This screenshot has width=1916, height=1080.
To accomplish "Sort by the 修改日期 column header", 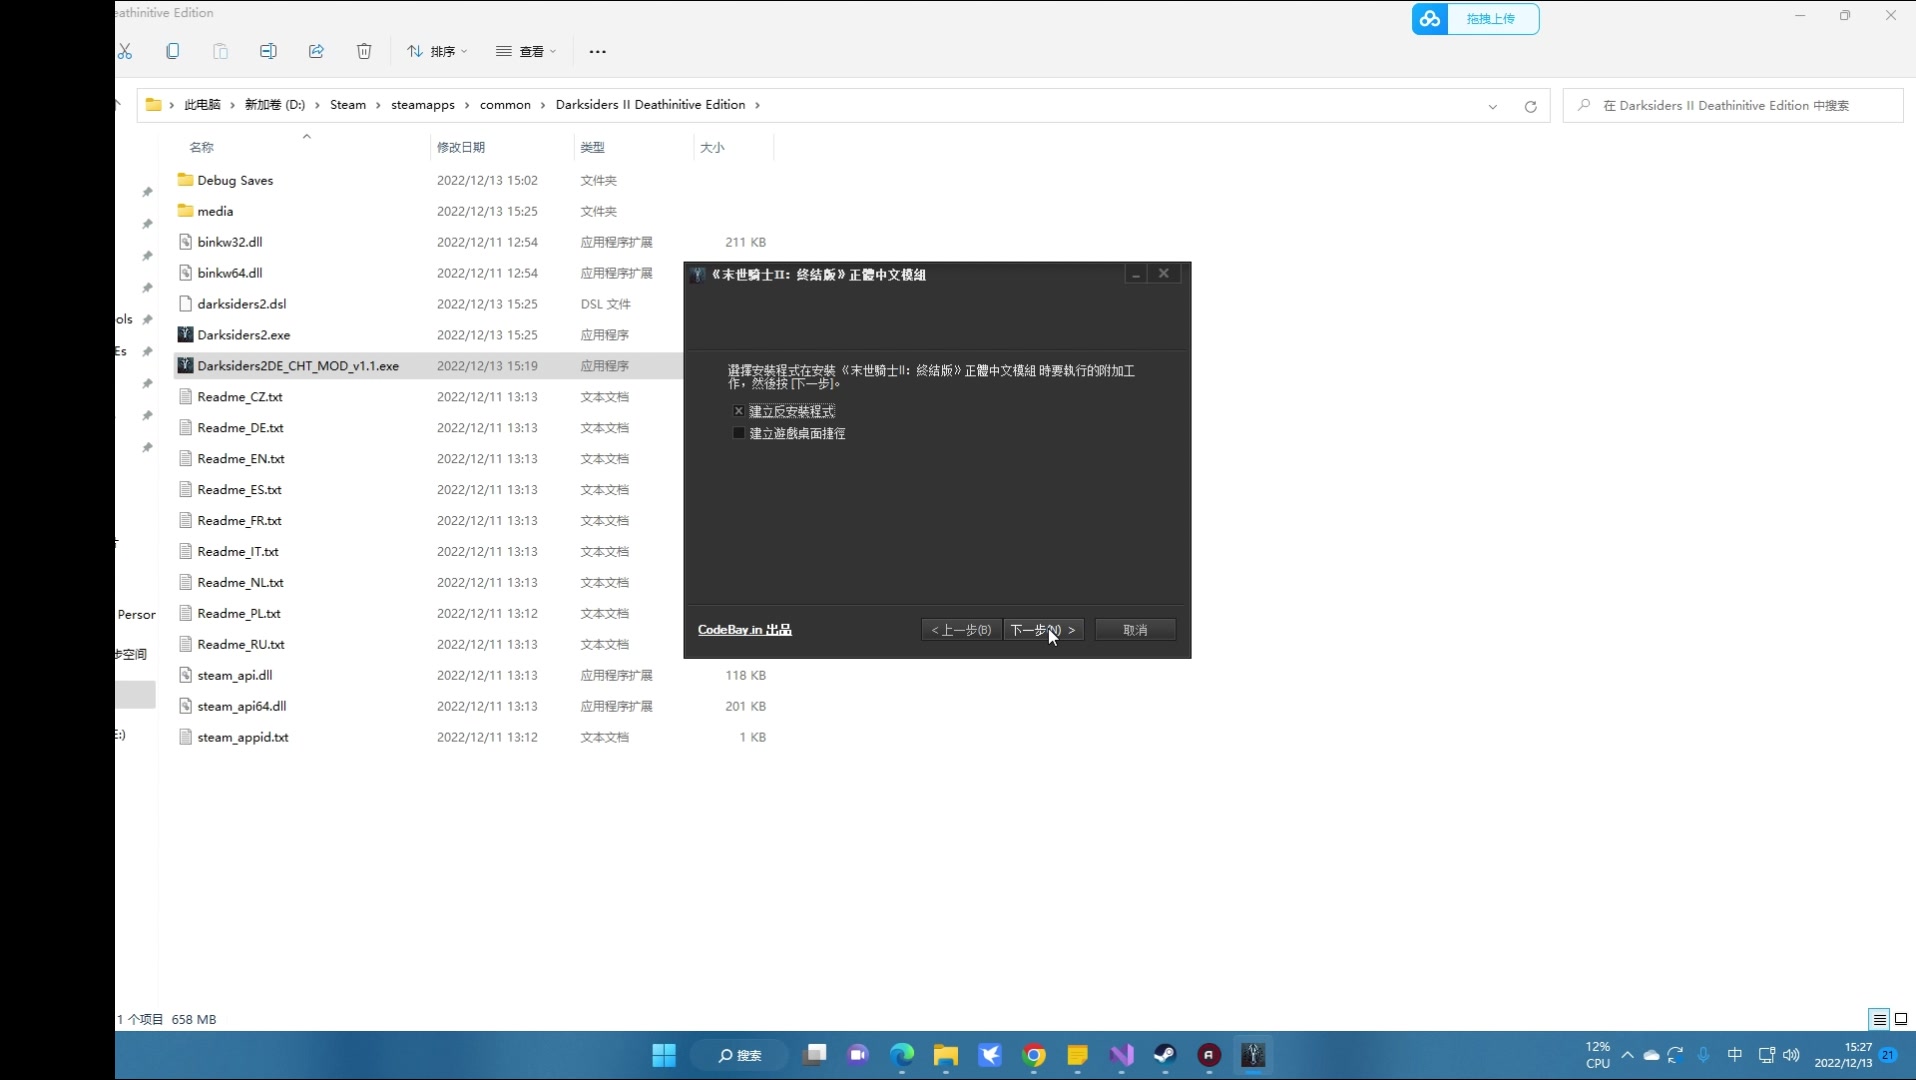I will click(461, 147).
